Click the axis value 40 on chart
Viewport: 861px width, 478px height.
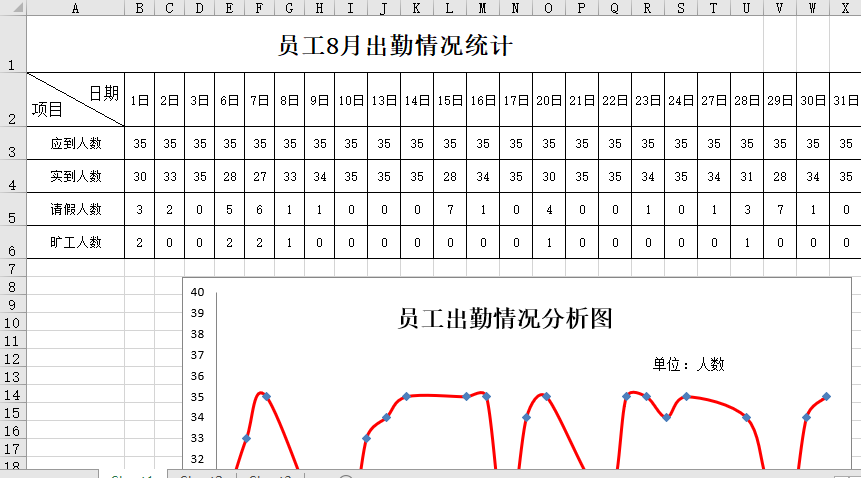click(x=197, y=292)
